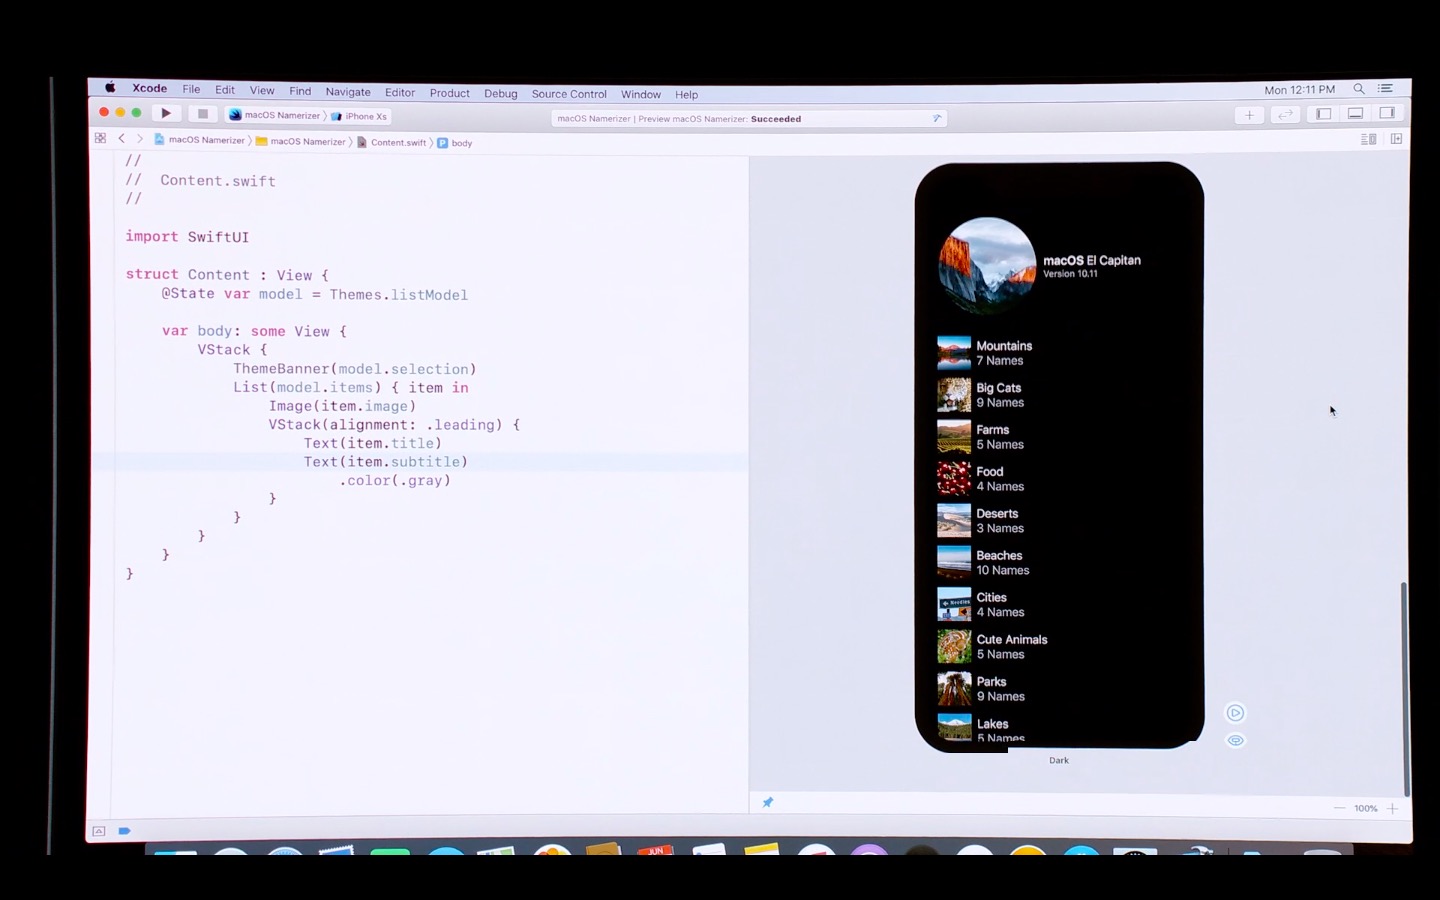Click the El Capitan banner image
Viewport: 1440px width, 900px height.
[987, 266]
